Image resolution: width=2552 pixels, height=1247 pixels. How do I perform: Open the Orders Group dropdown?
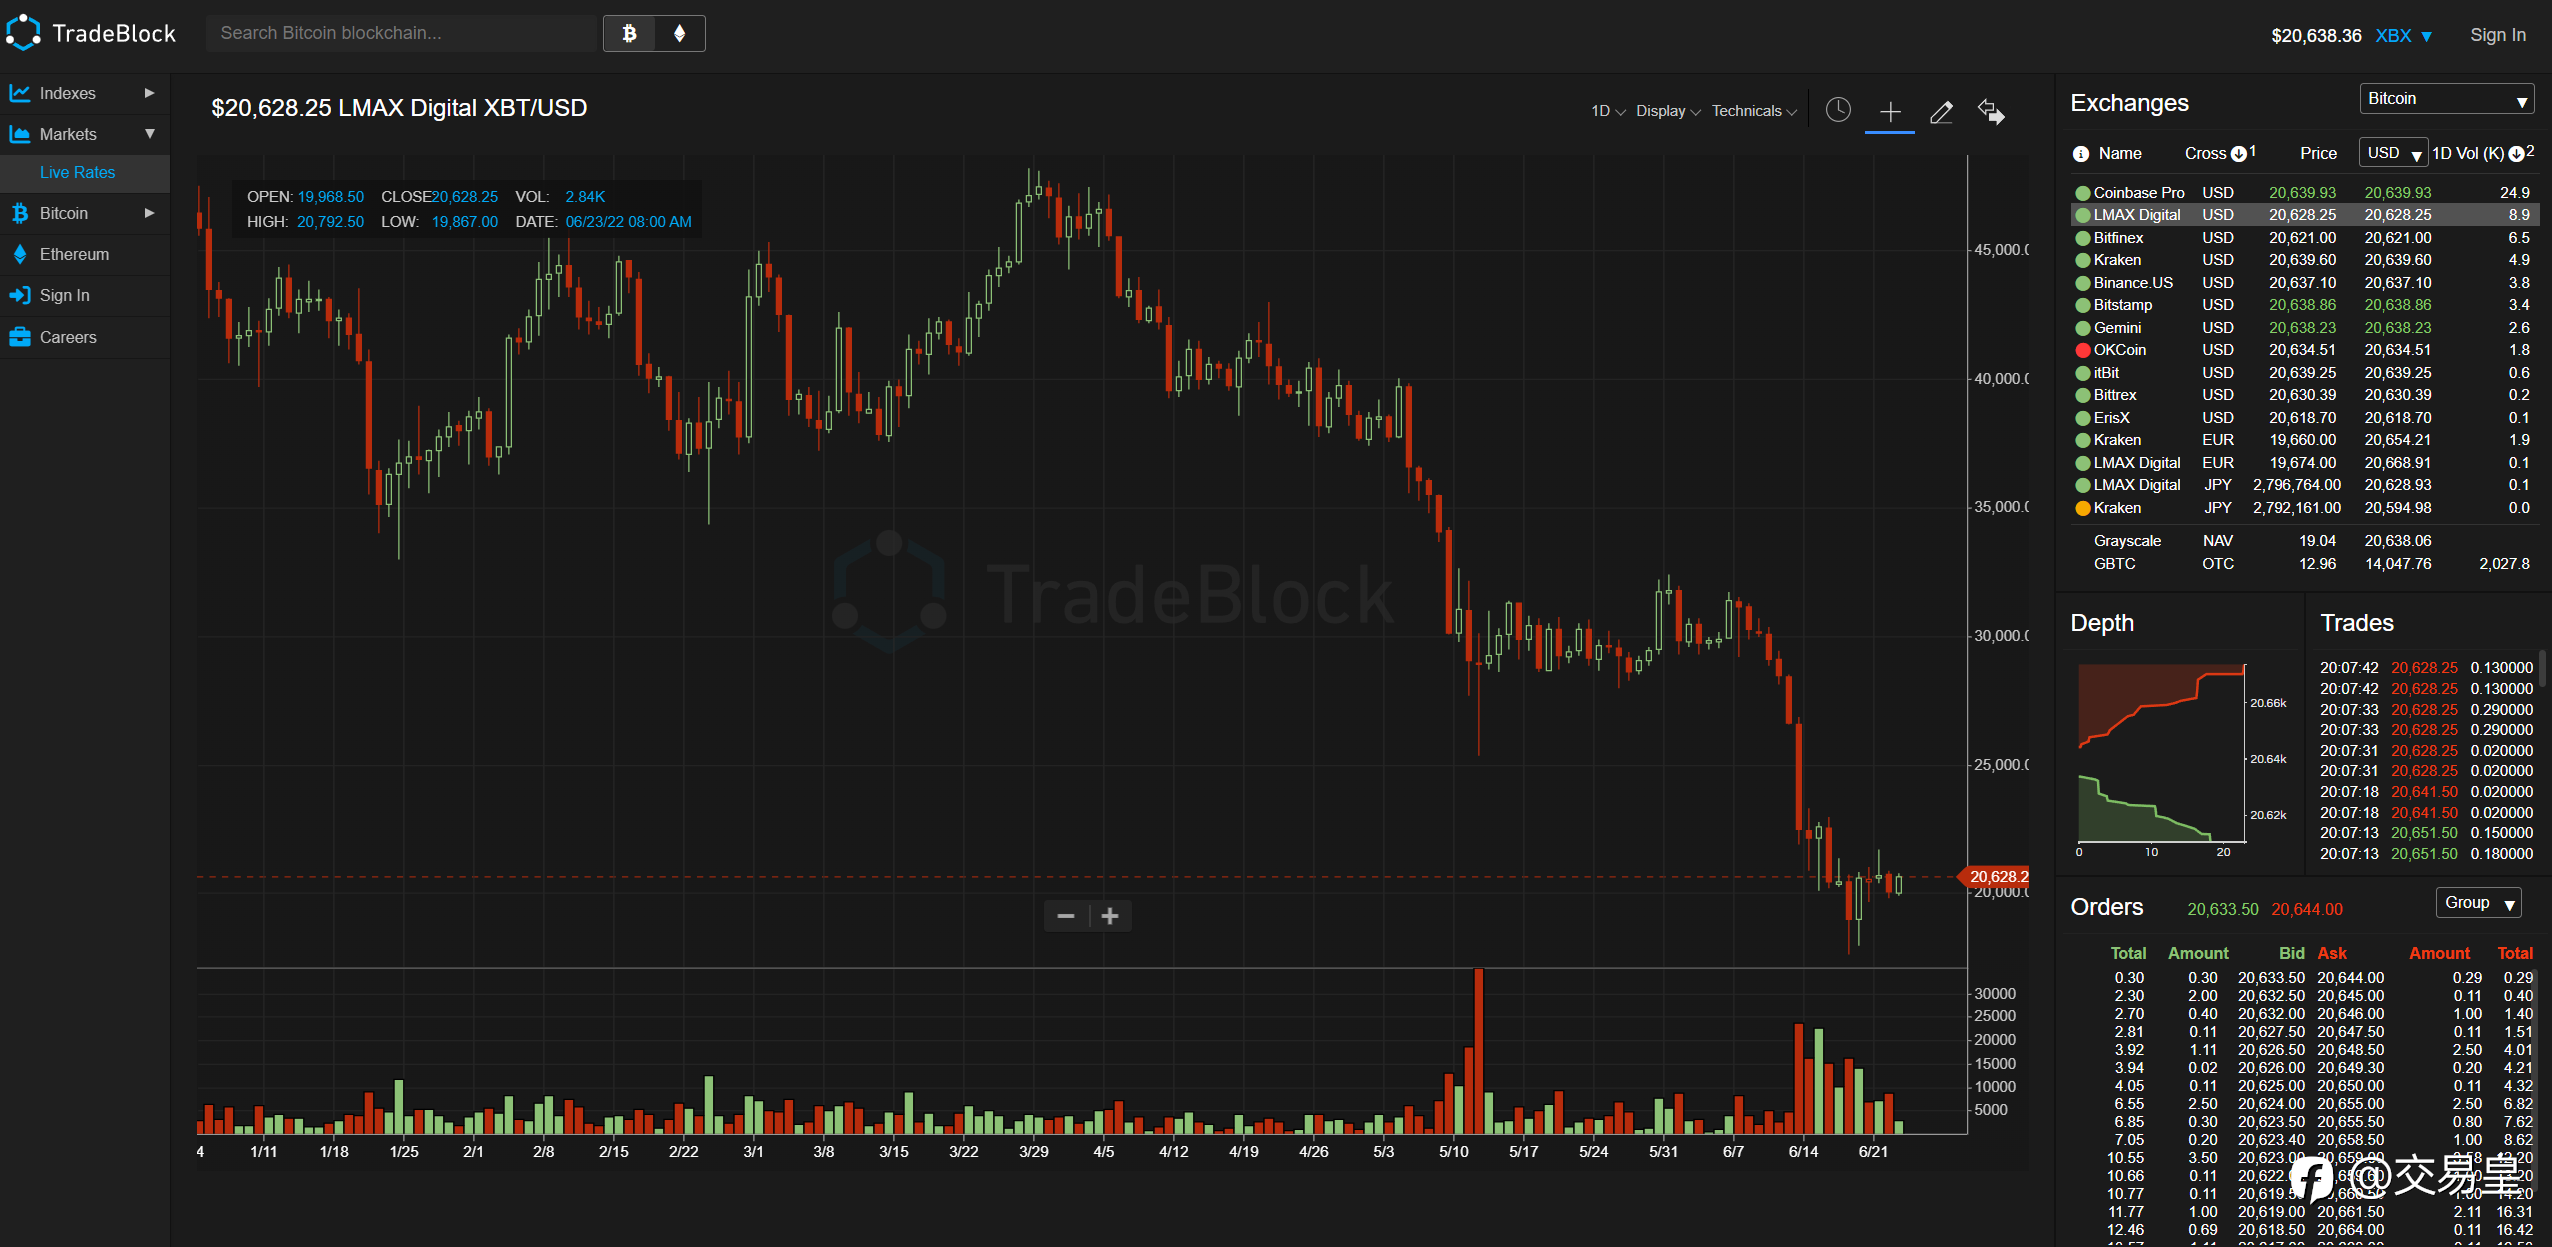pyautogui.click(x=2478, y=903)
